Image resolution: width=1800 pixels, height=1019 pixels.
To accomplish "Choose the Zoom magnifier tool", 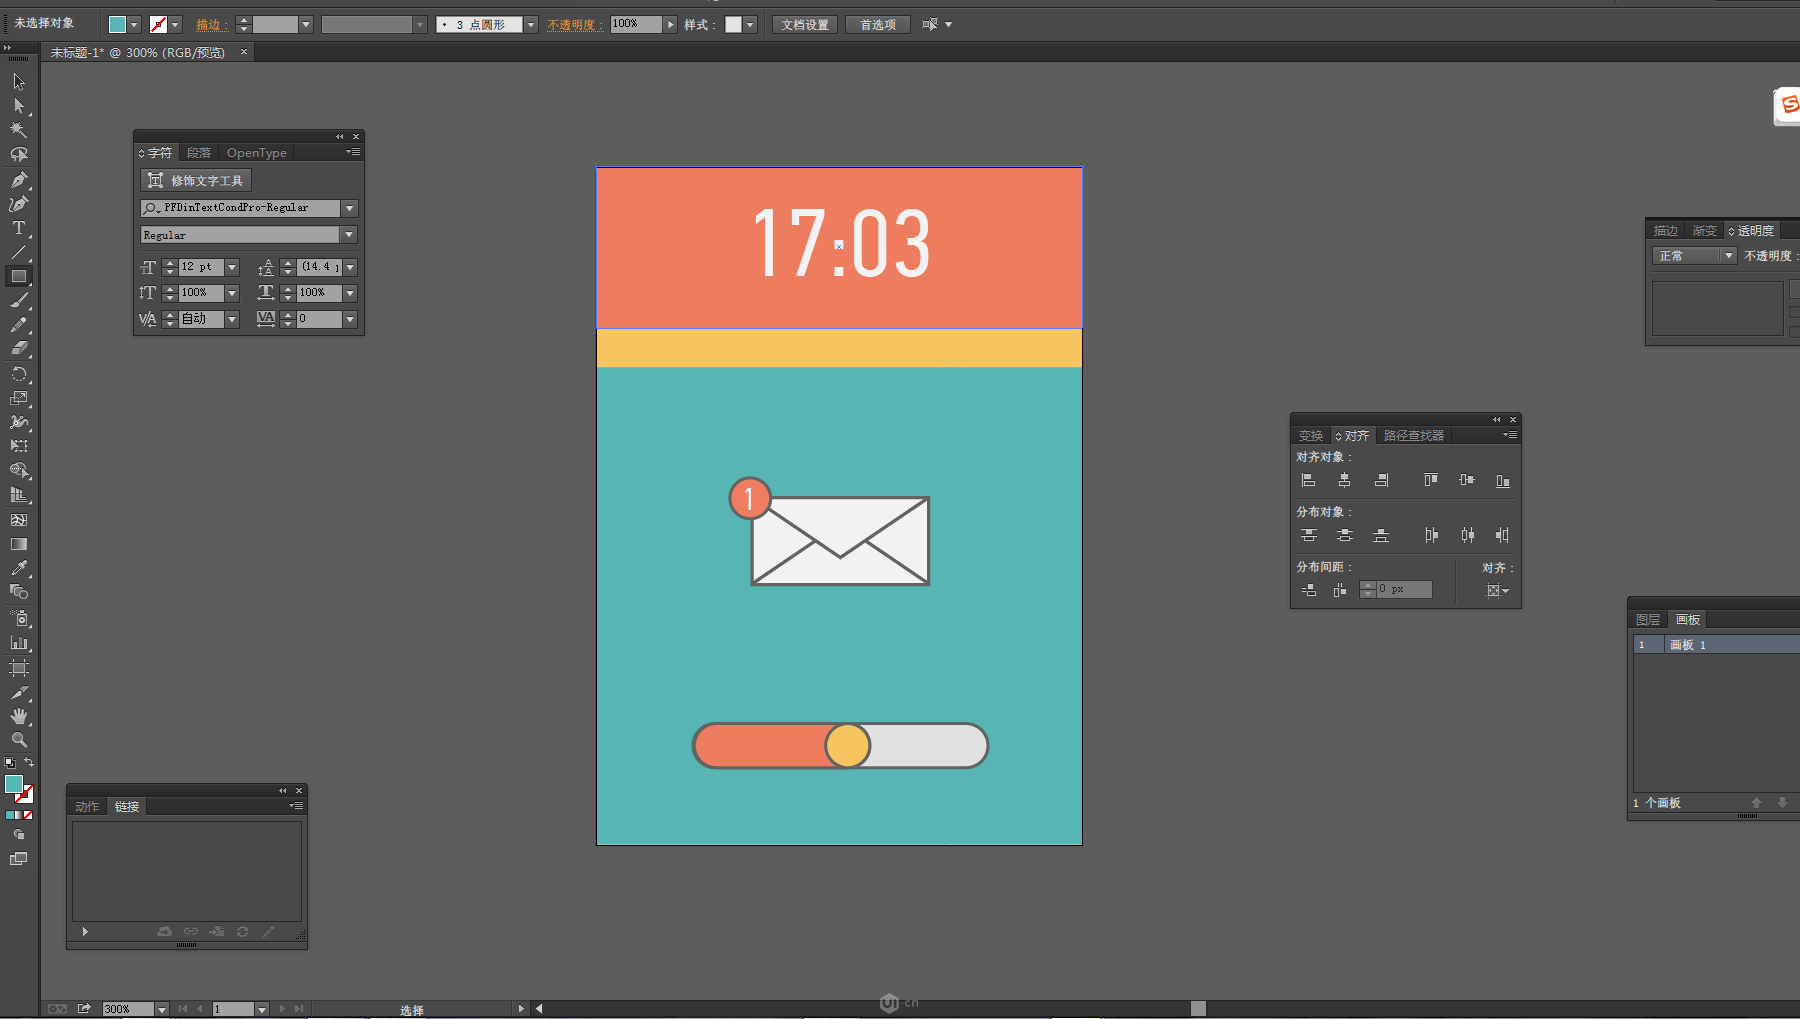I will 18,740.
